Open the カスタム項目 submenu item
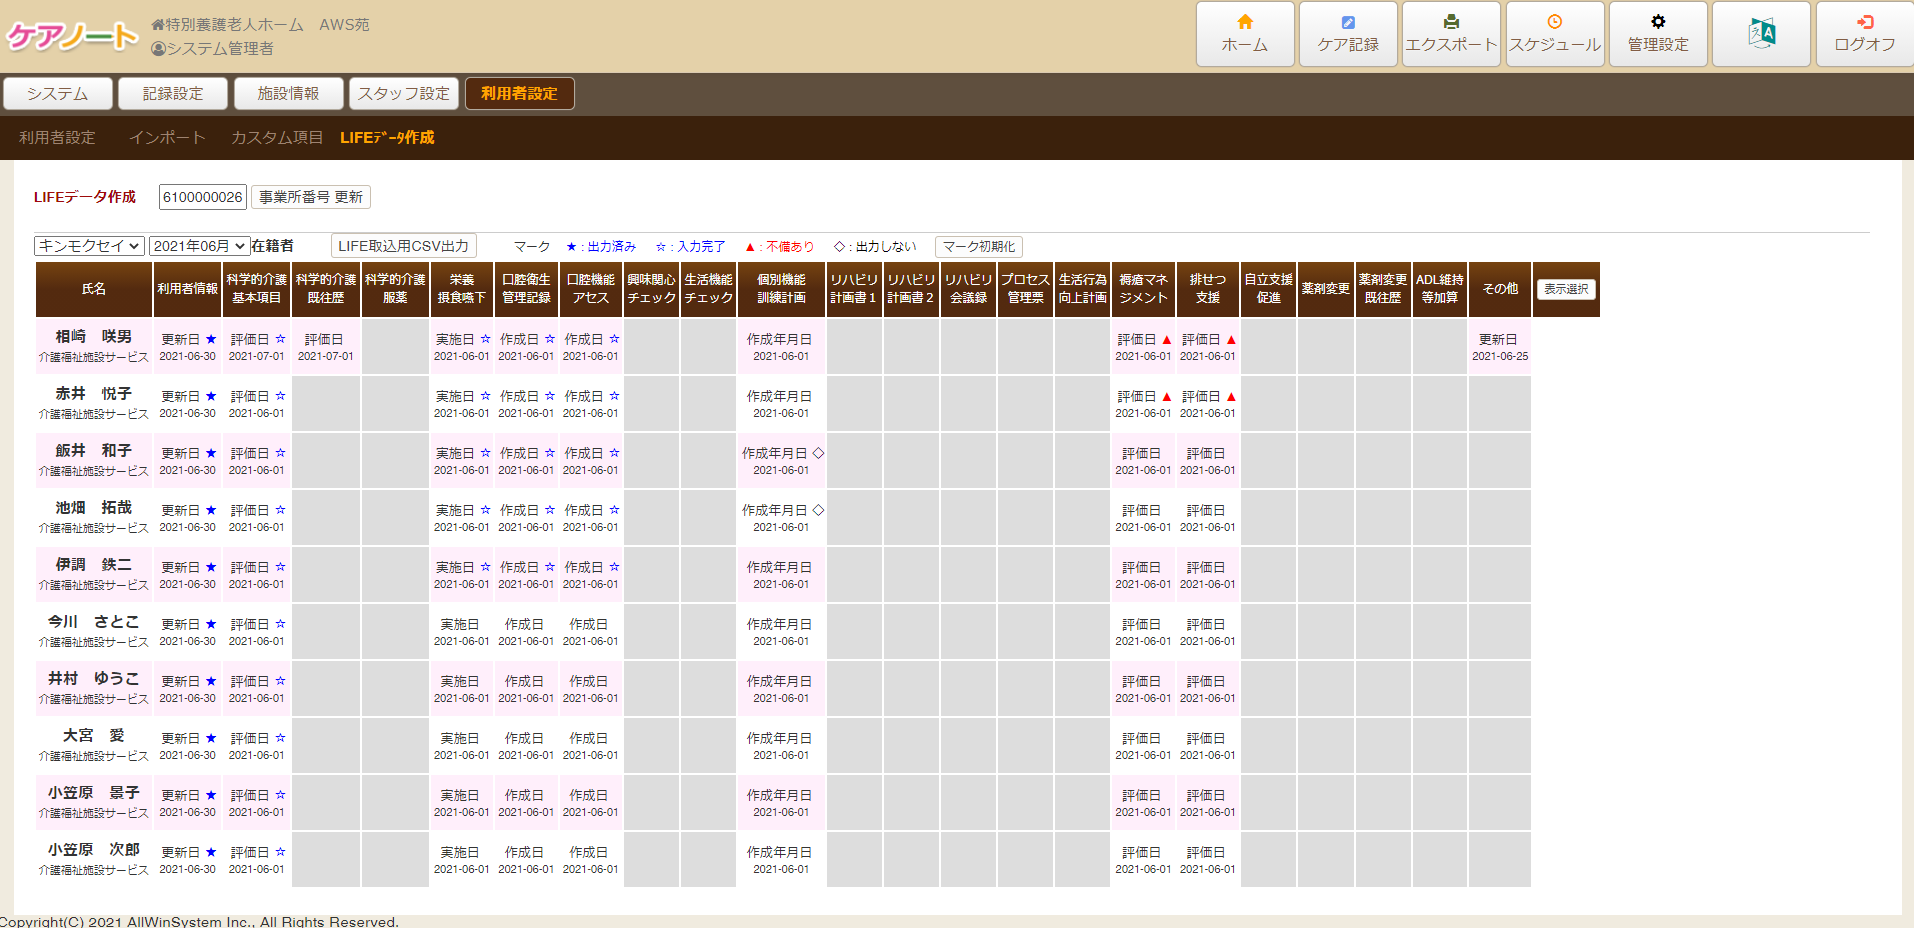1914x928 pixels. click(277, 137)
